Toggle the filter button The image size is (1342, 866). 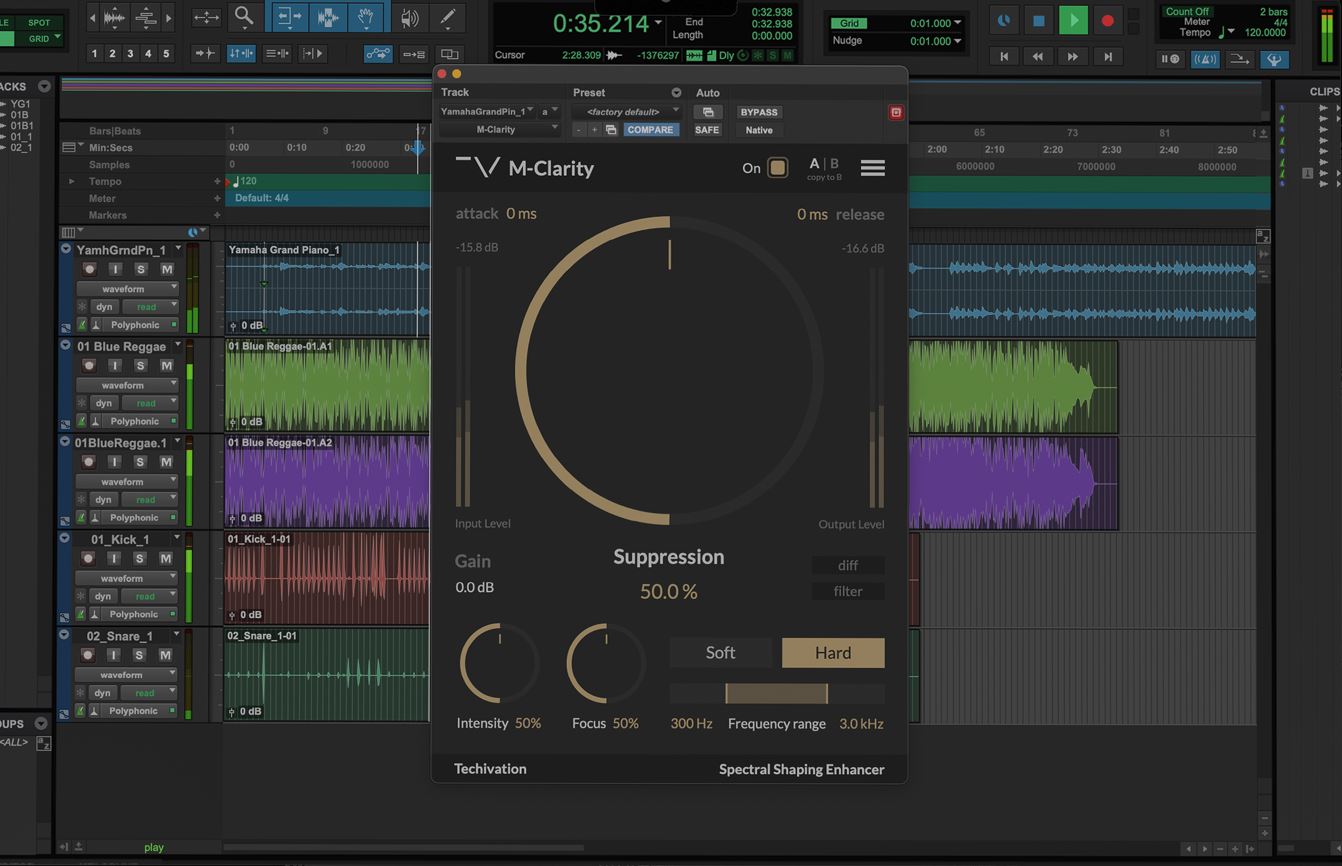coord(848,591)
